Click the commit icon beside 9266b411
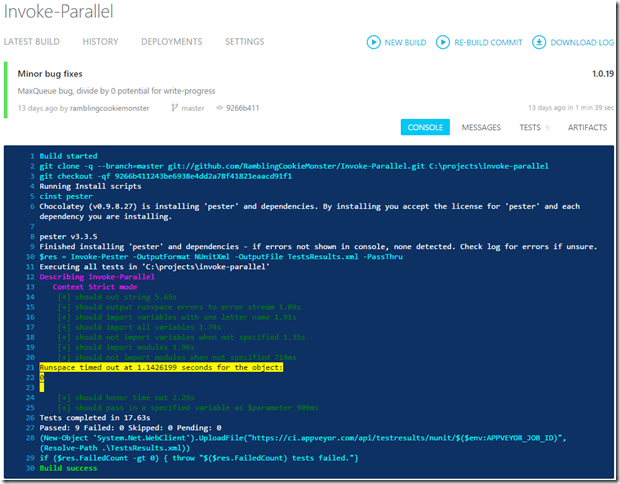The image size is (620, 484). 219,108
